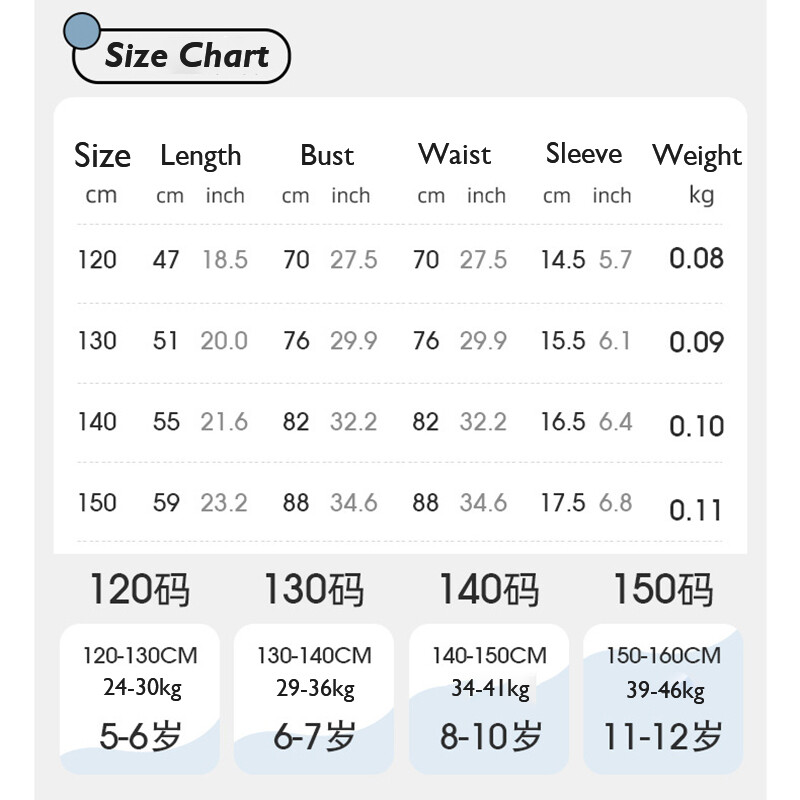
Task: Click the Bust column header
Action: [x=327, y=156]
